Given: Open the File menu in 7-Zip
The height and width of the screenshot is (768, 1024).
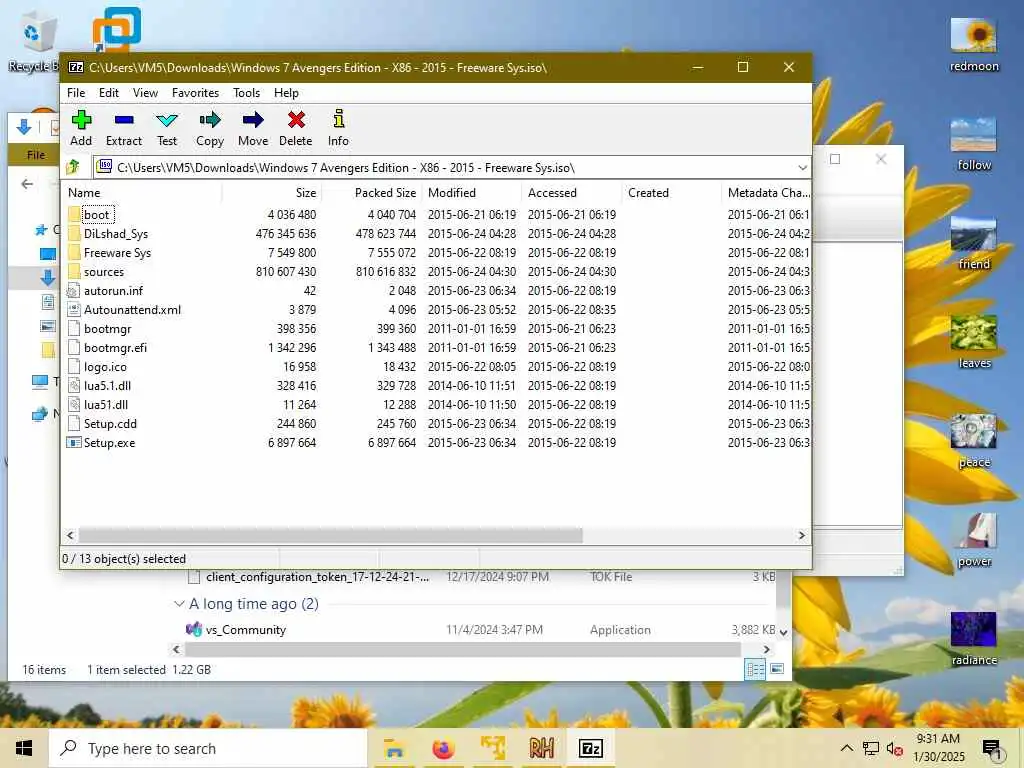Looking at the screenshot, I should point(76,93).
